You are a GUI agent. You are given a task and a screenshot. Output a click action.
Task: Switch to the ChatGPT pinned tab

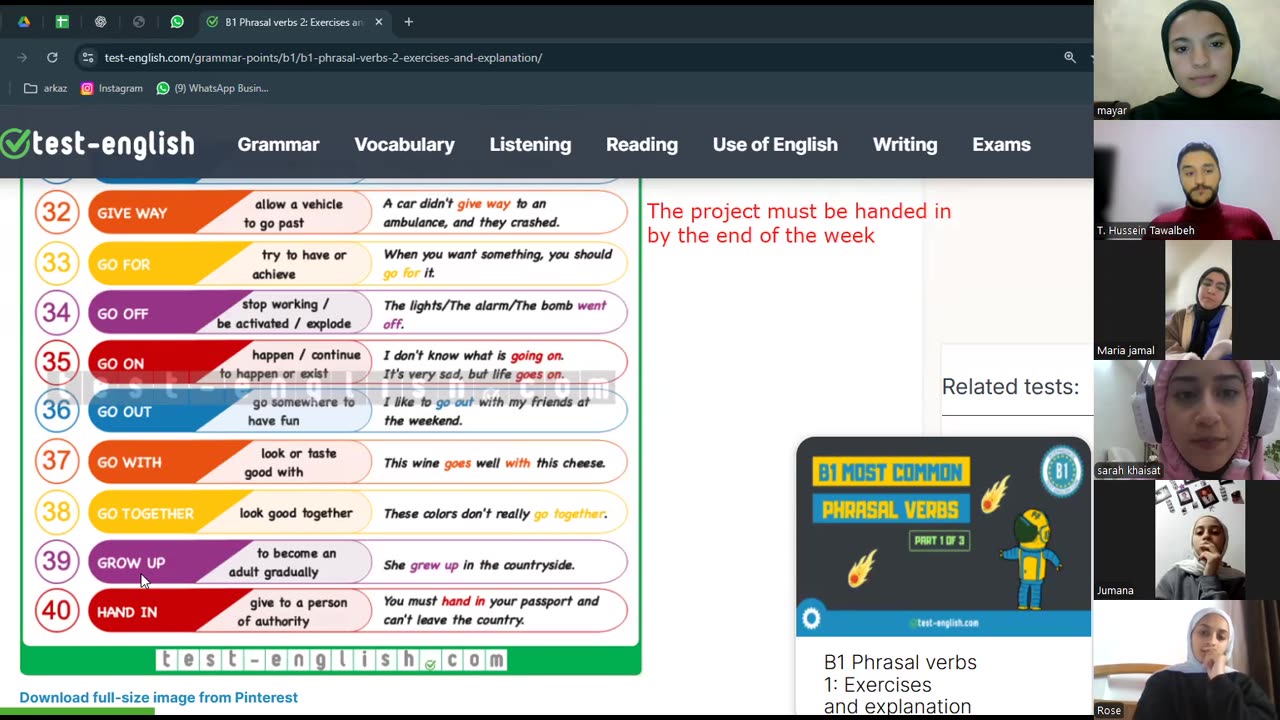click(x=100, y=22)
